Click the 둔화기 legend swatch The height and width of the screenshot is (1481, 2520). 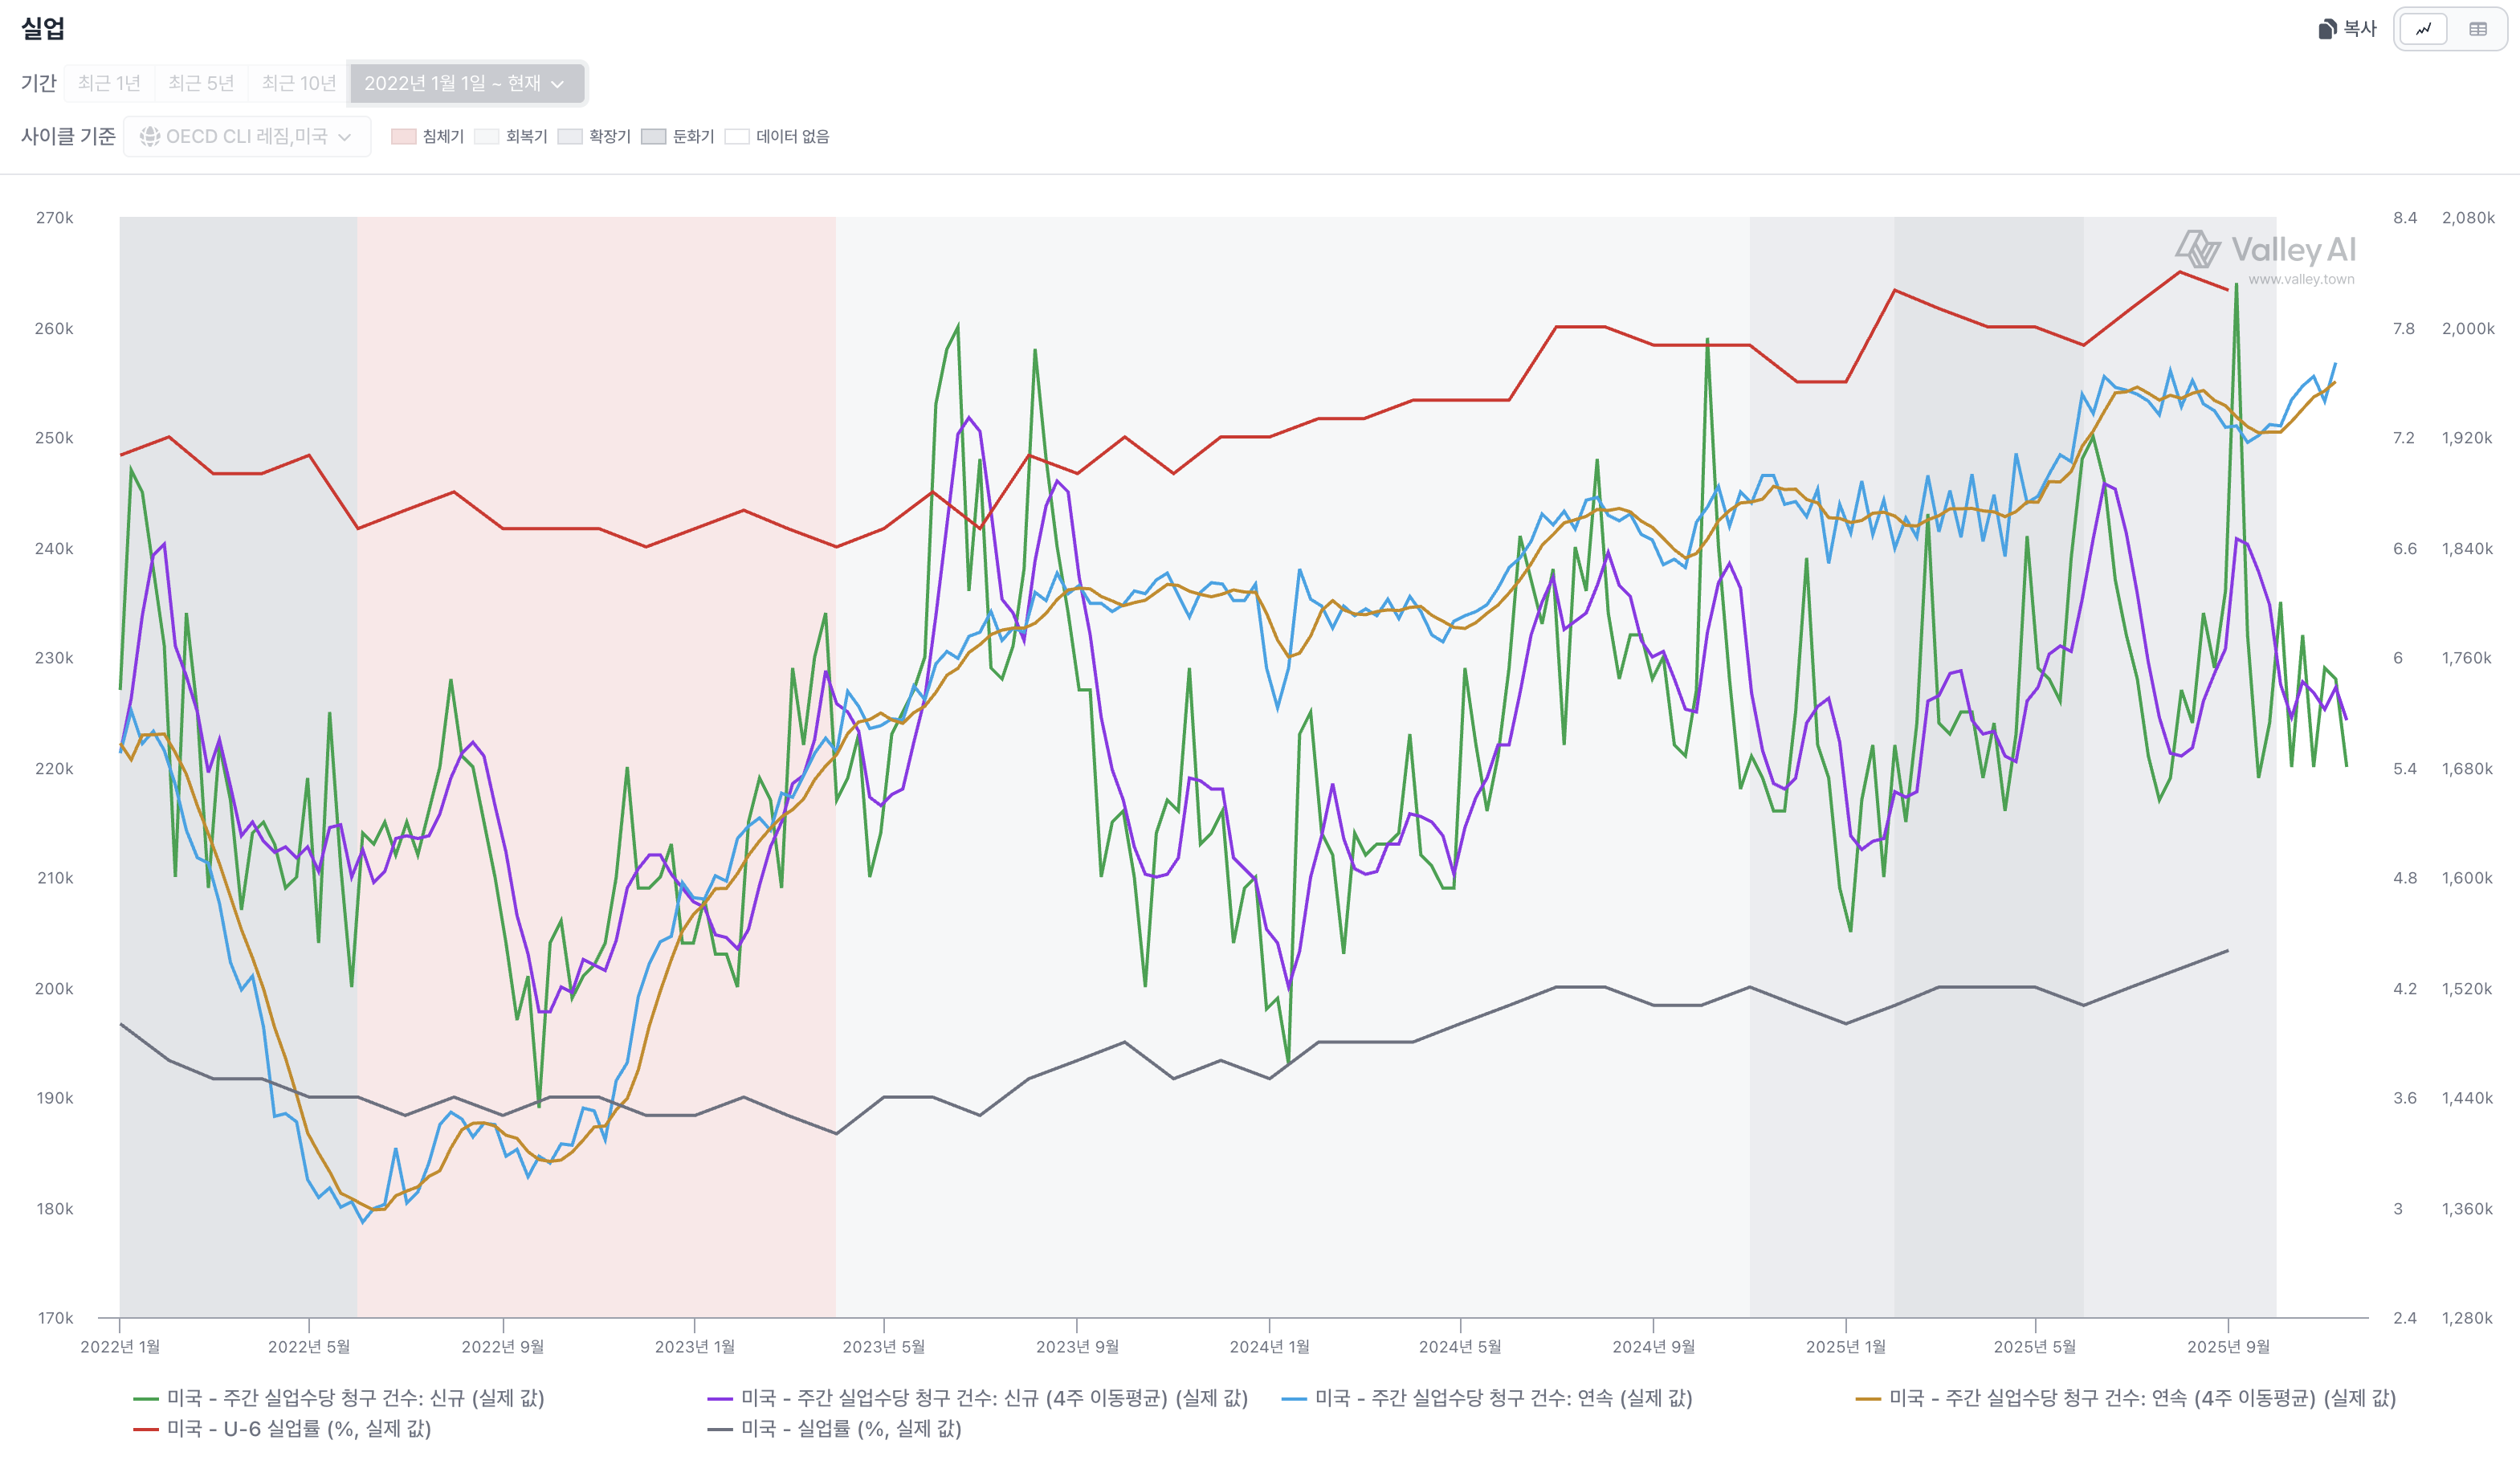click(x=654, y=137)
